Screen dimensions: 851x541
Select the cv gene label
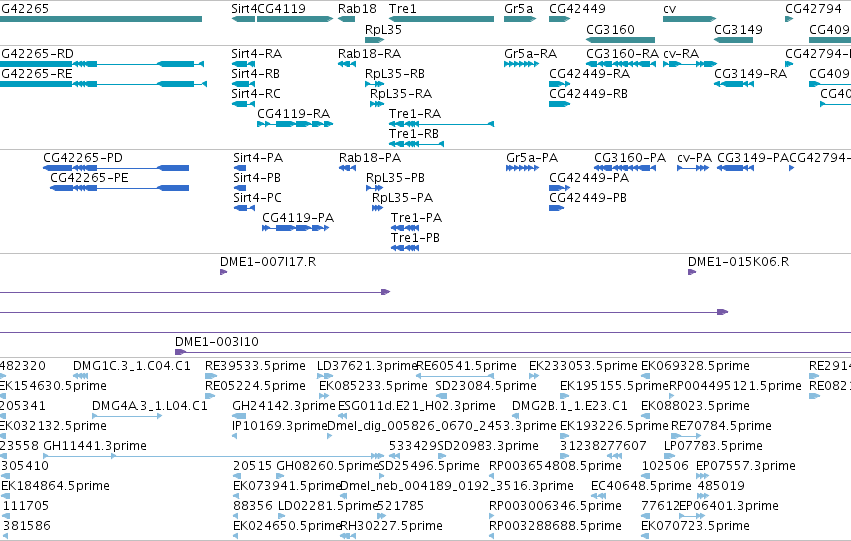669,9
